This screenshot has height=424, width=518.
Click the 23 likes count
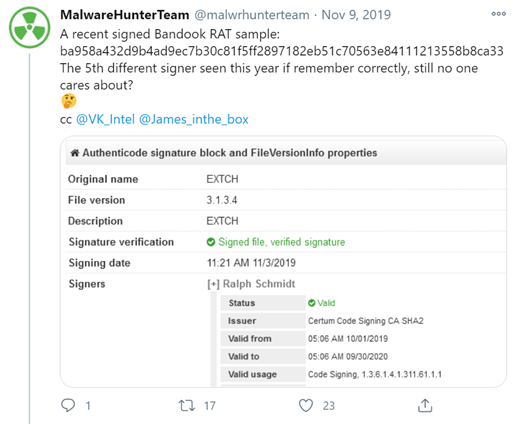coord(329,406)
